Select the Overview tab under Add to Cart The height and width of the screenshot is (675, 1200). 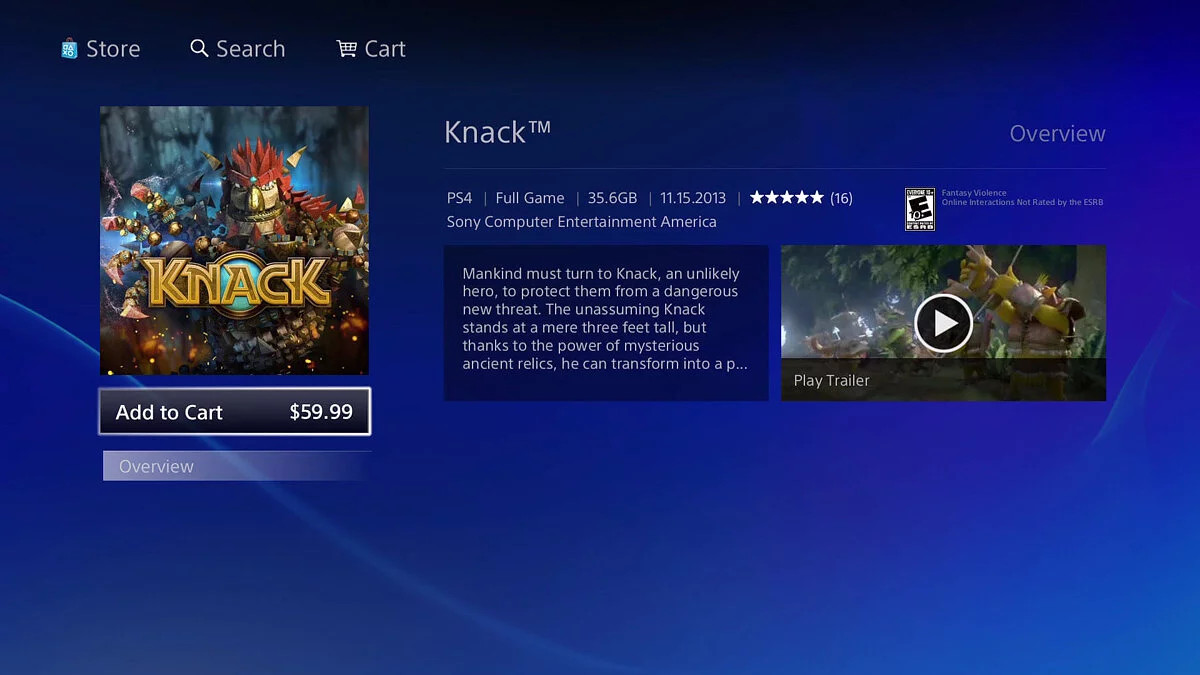tap(157, 466)
